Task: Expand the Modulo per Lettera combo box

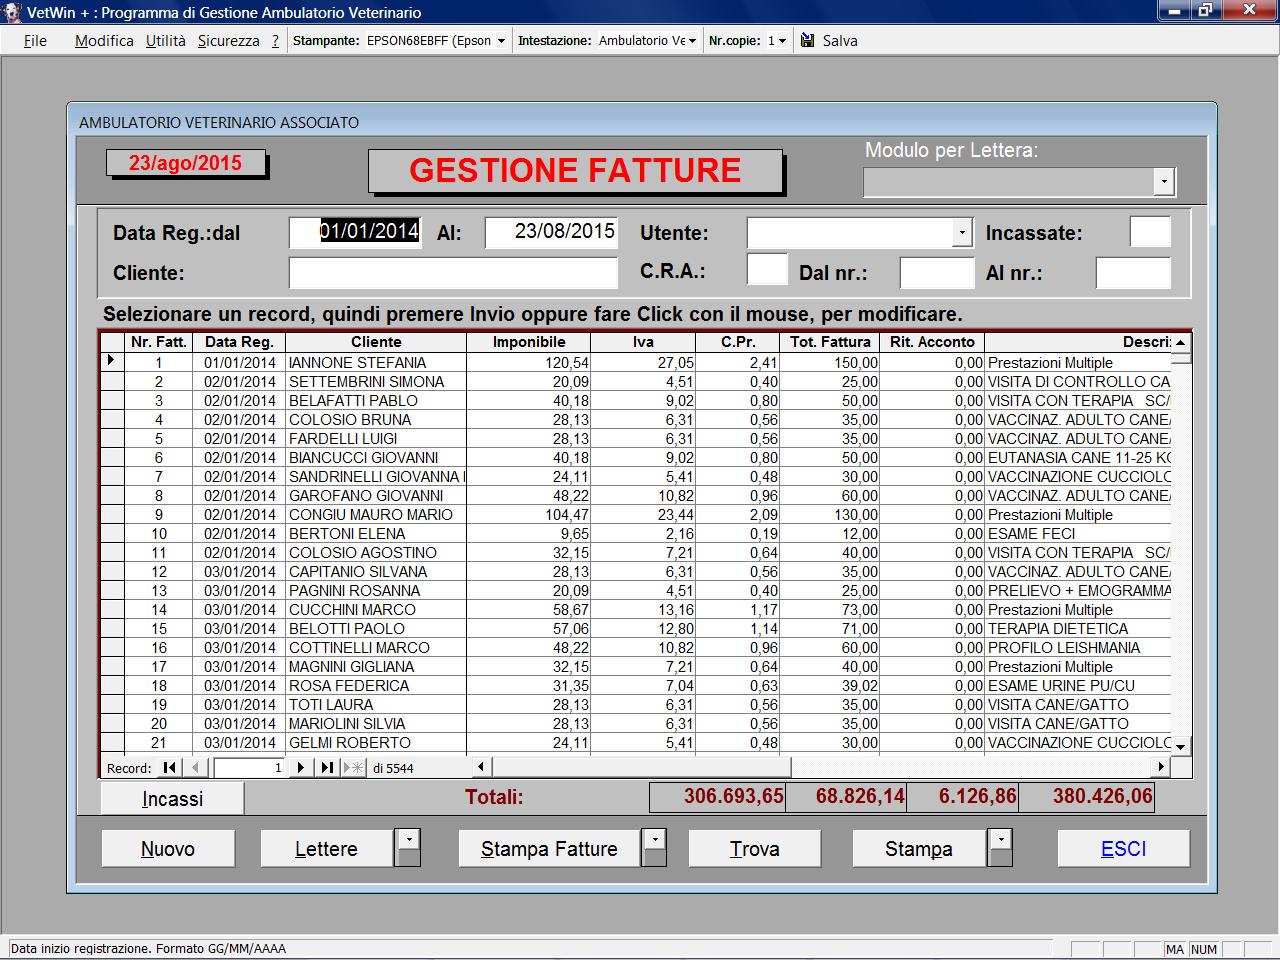Action: tap(1163, 182)
